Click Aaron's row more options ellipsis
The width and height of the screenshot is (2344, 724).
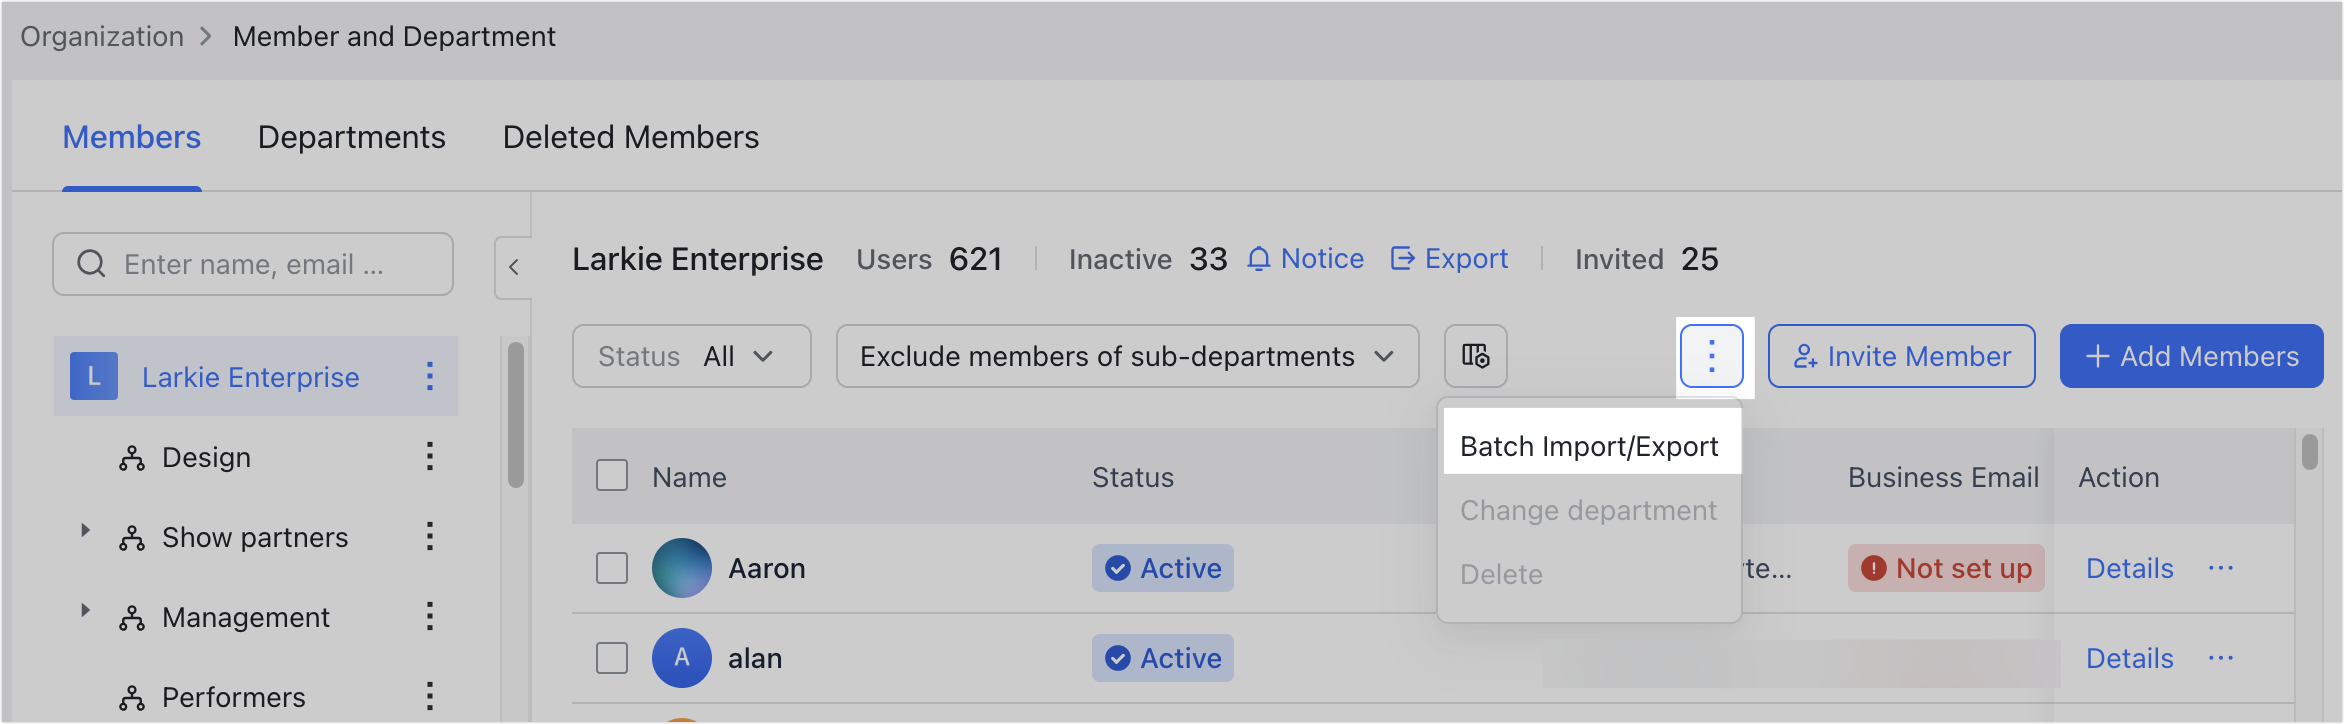point(2220,568)
